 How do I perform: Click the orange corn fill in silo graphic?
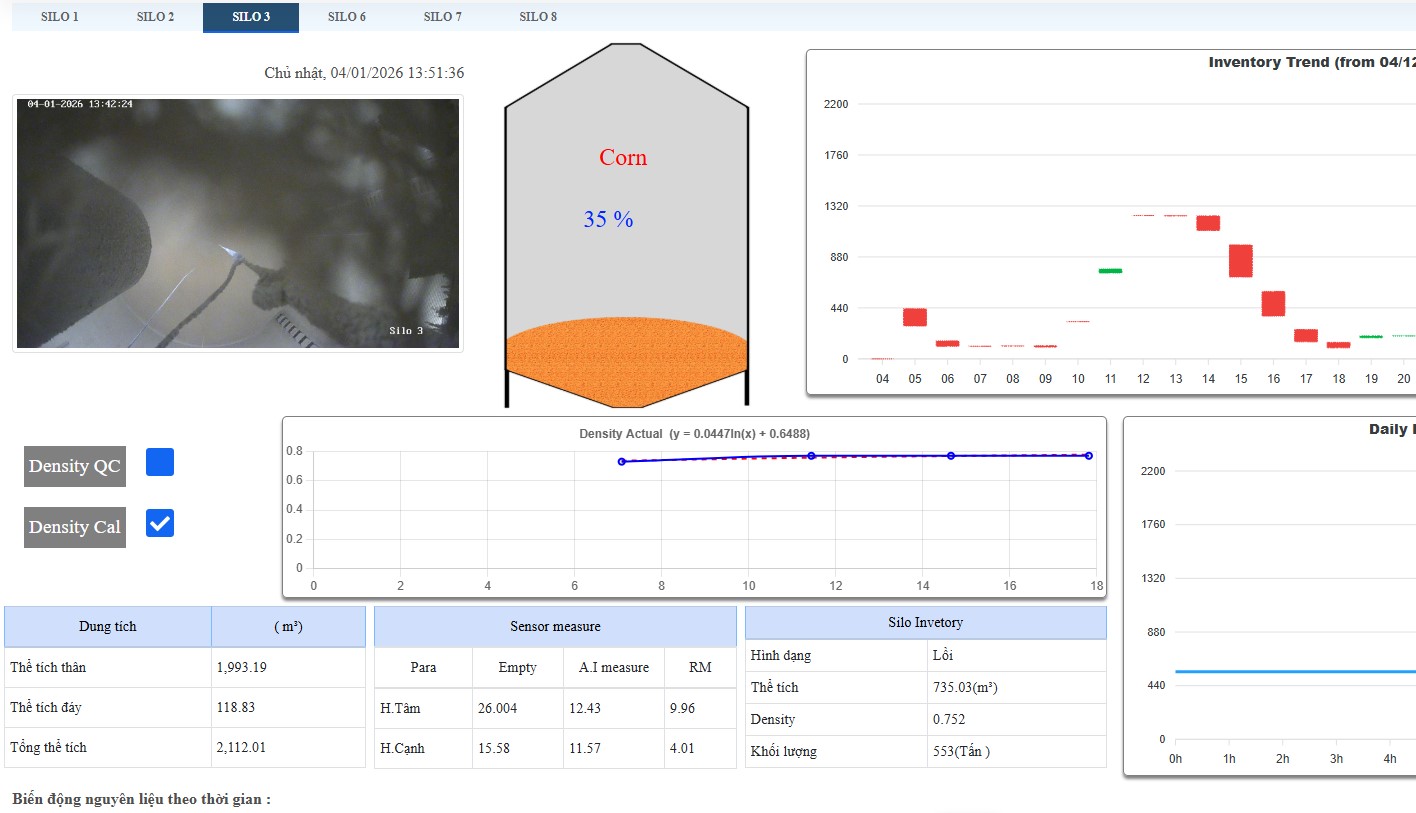627,355
